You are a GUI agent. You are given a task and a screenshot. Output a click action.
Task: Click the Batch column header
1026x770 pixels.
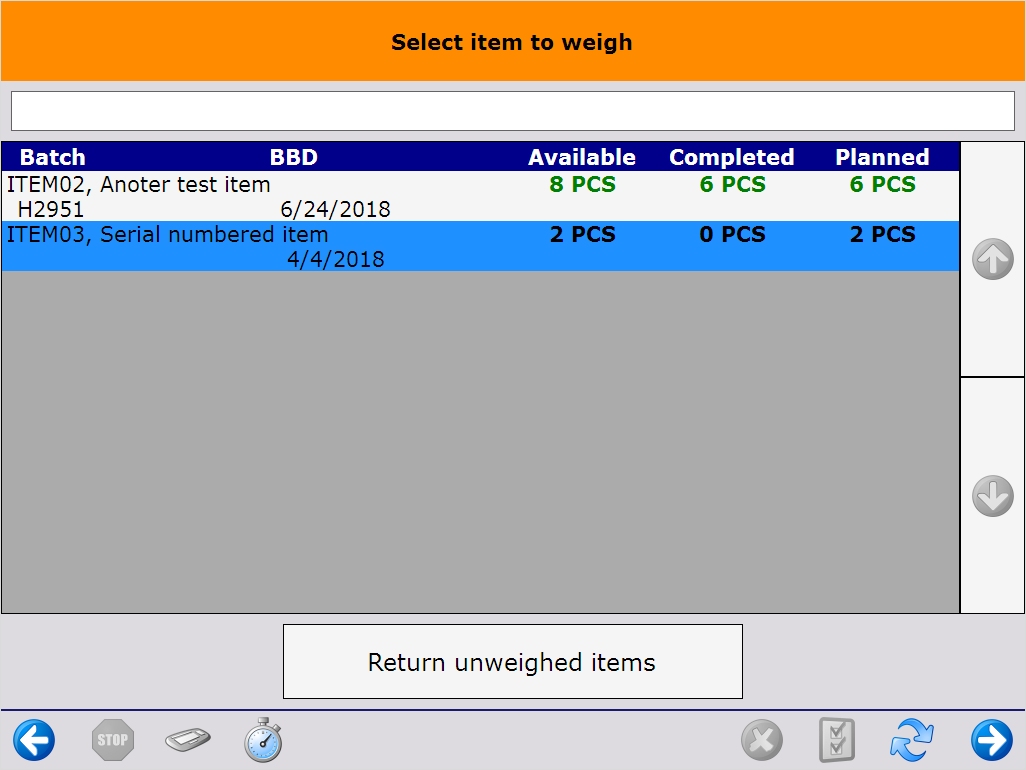[x=53, y=157]
